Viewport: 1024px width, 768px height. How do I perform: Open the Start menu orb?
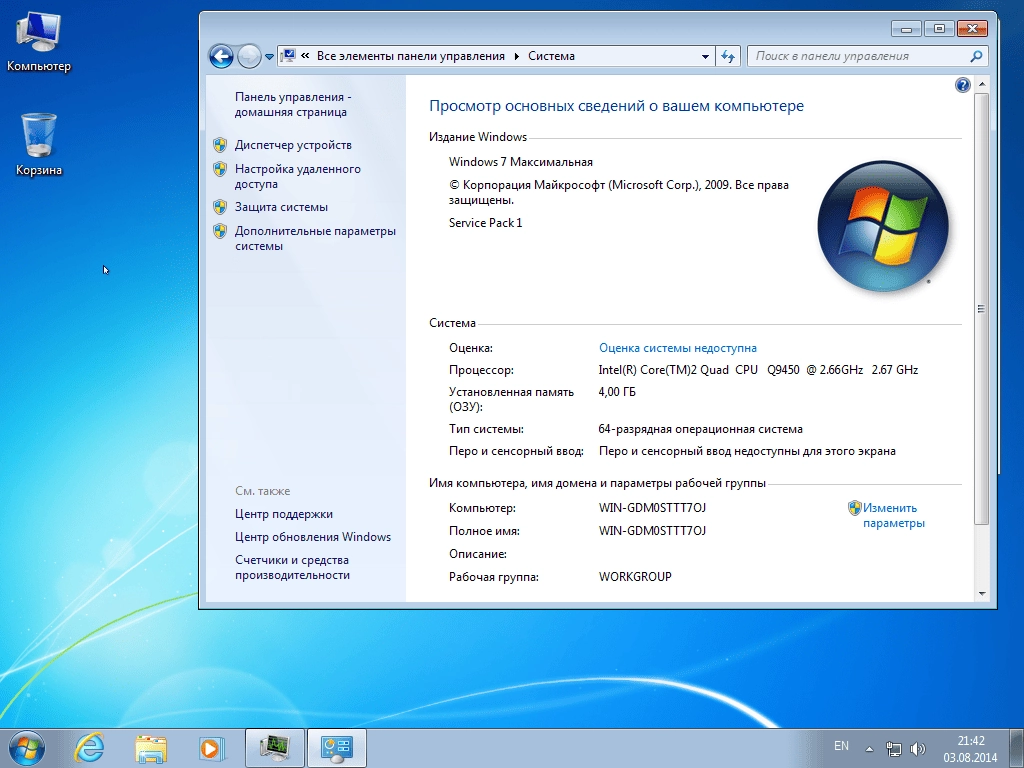coord(27,748)
